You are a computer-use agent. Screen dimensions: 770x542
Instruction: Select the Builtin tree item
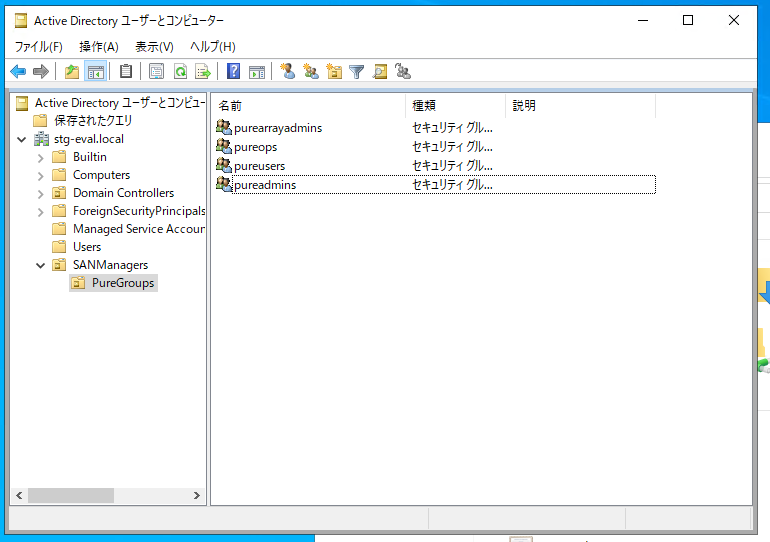pos(89,157)
